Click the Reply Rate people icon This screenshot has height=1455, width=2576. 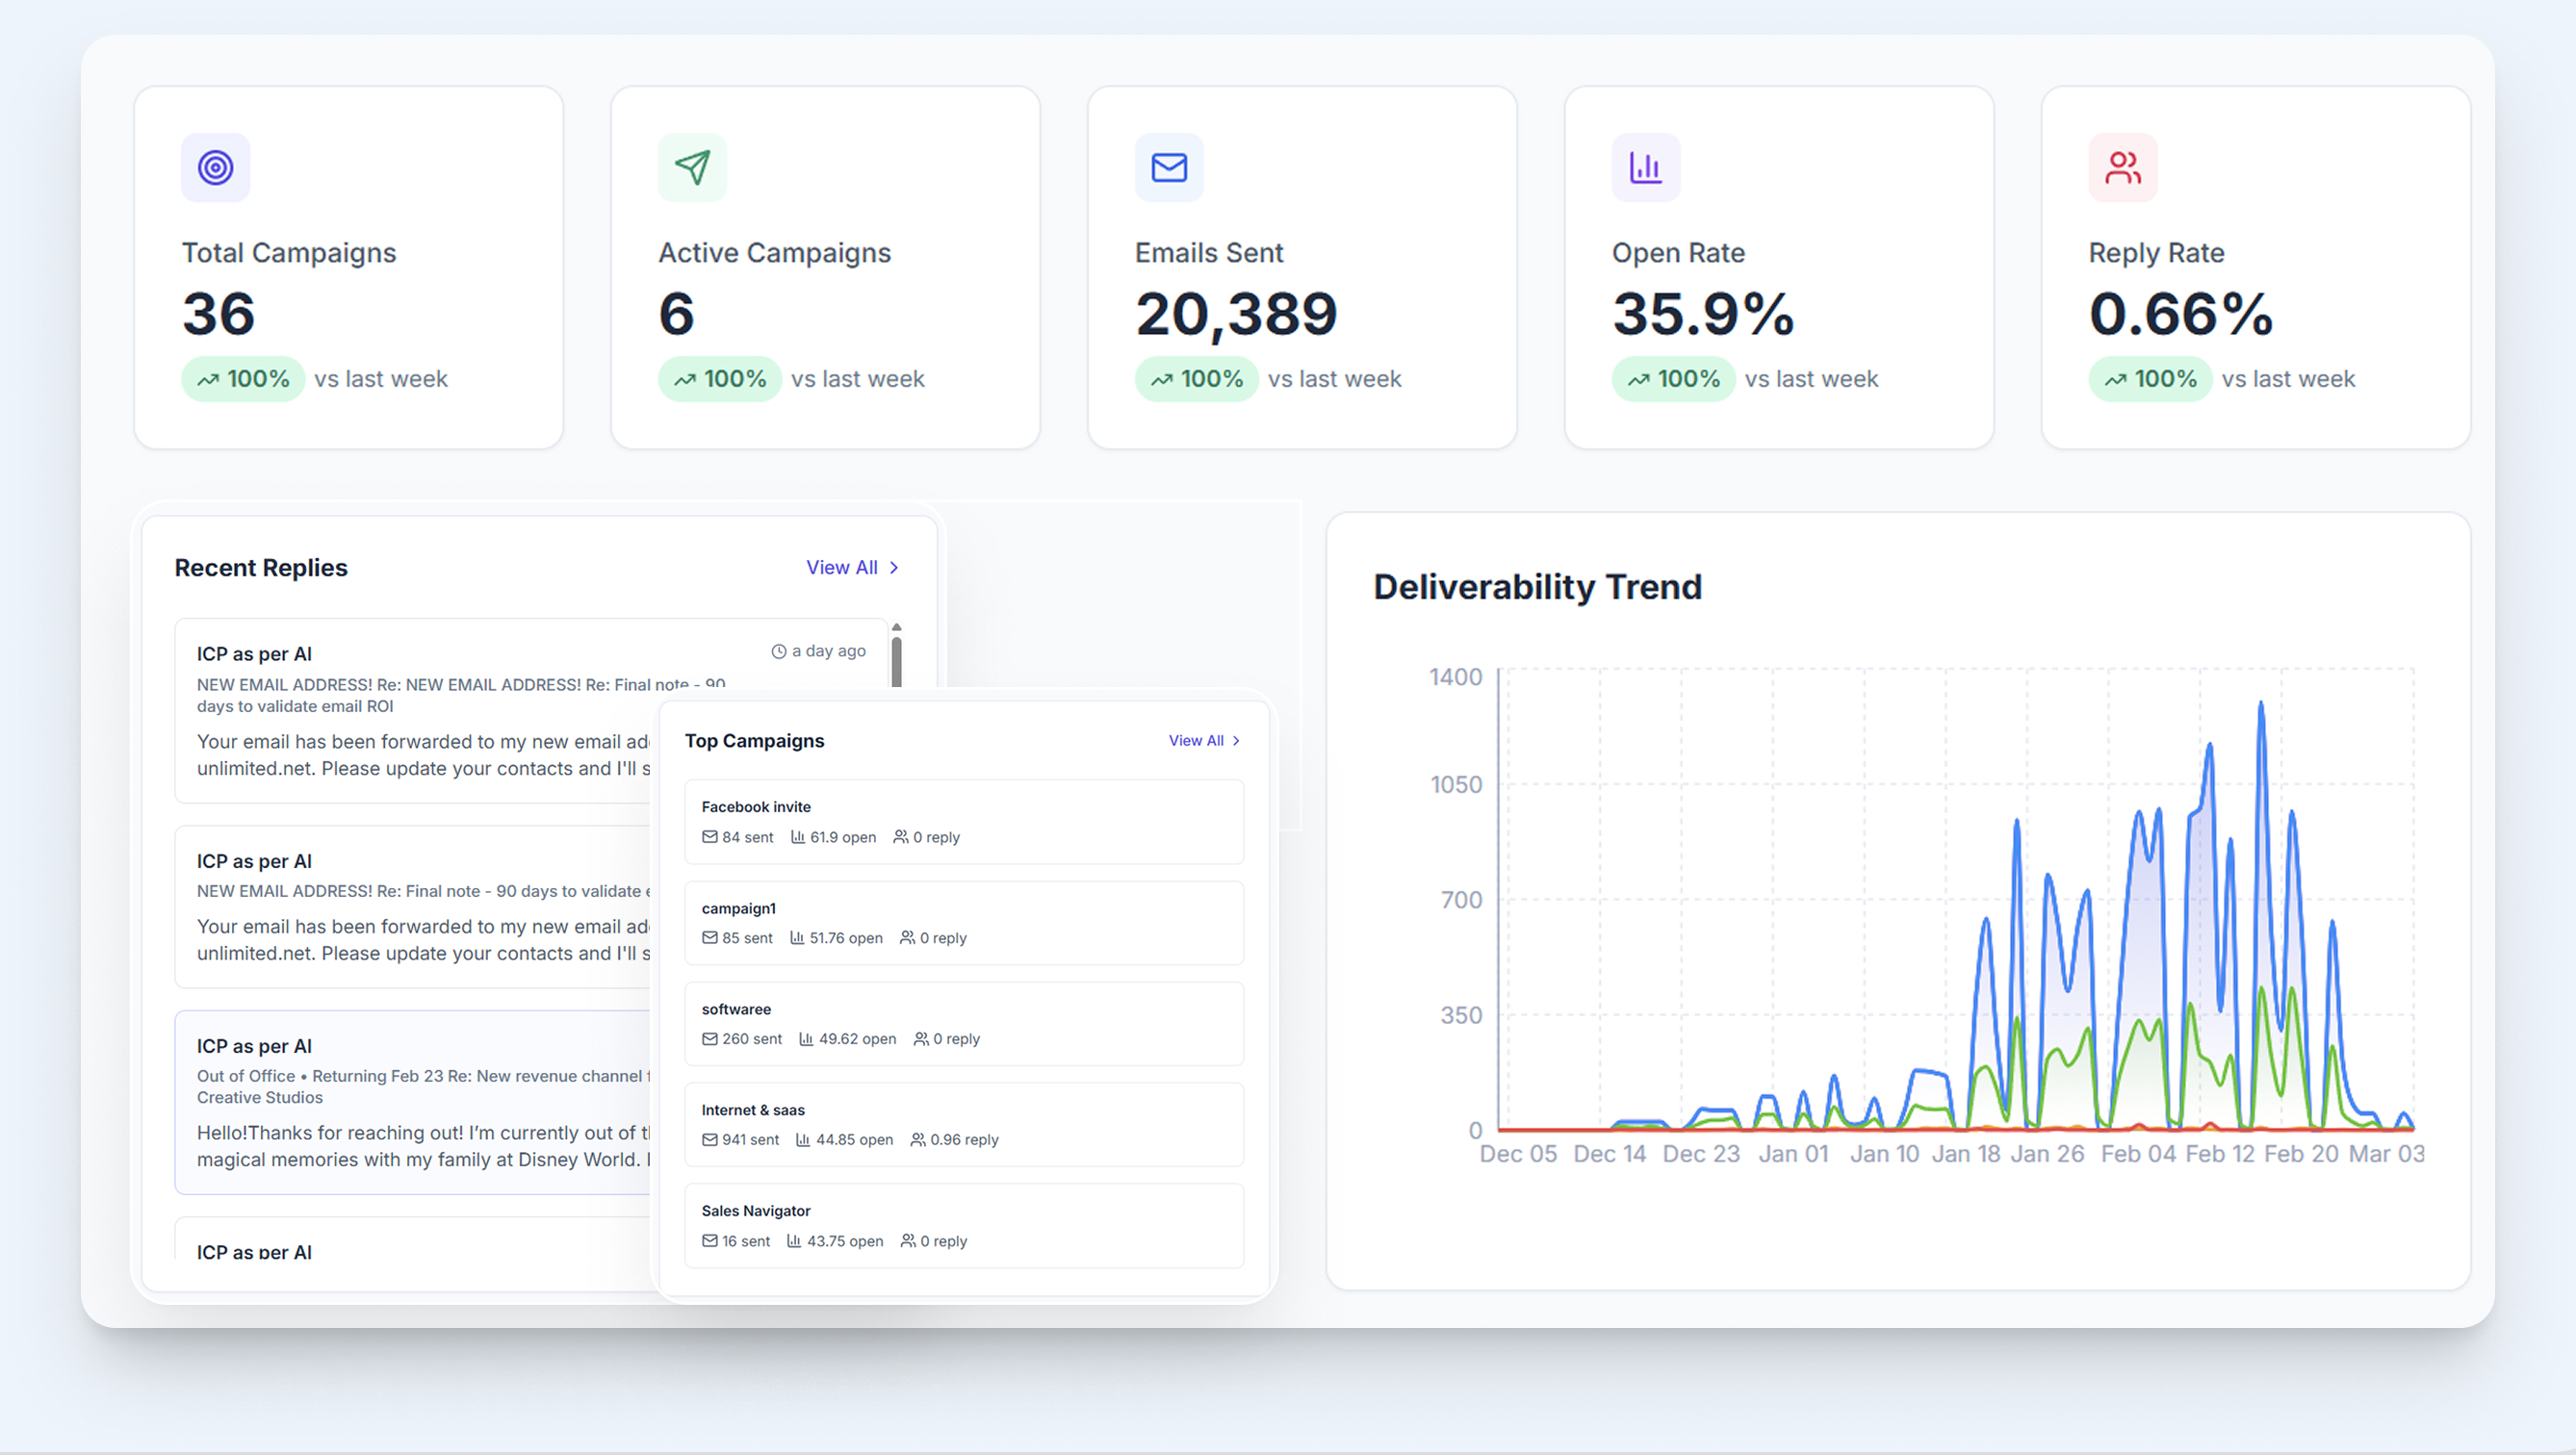coord(2122,167)
